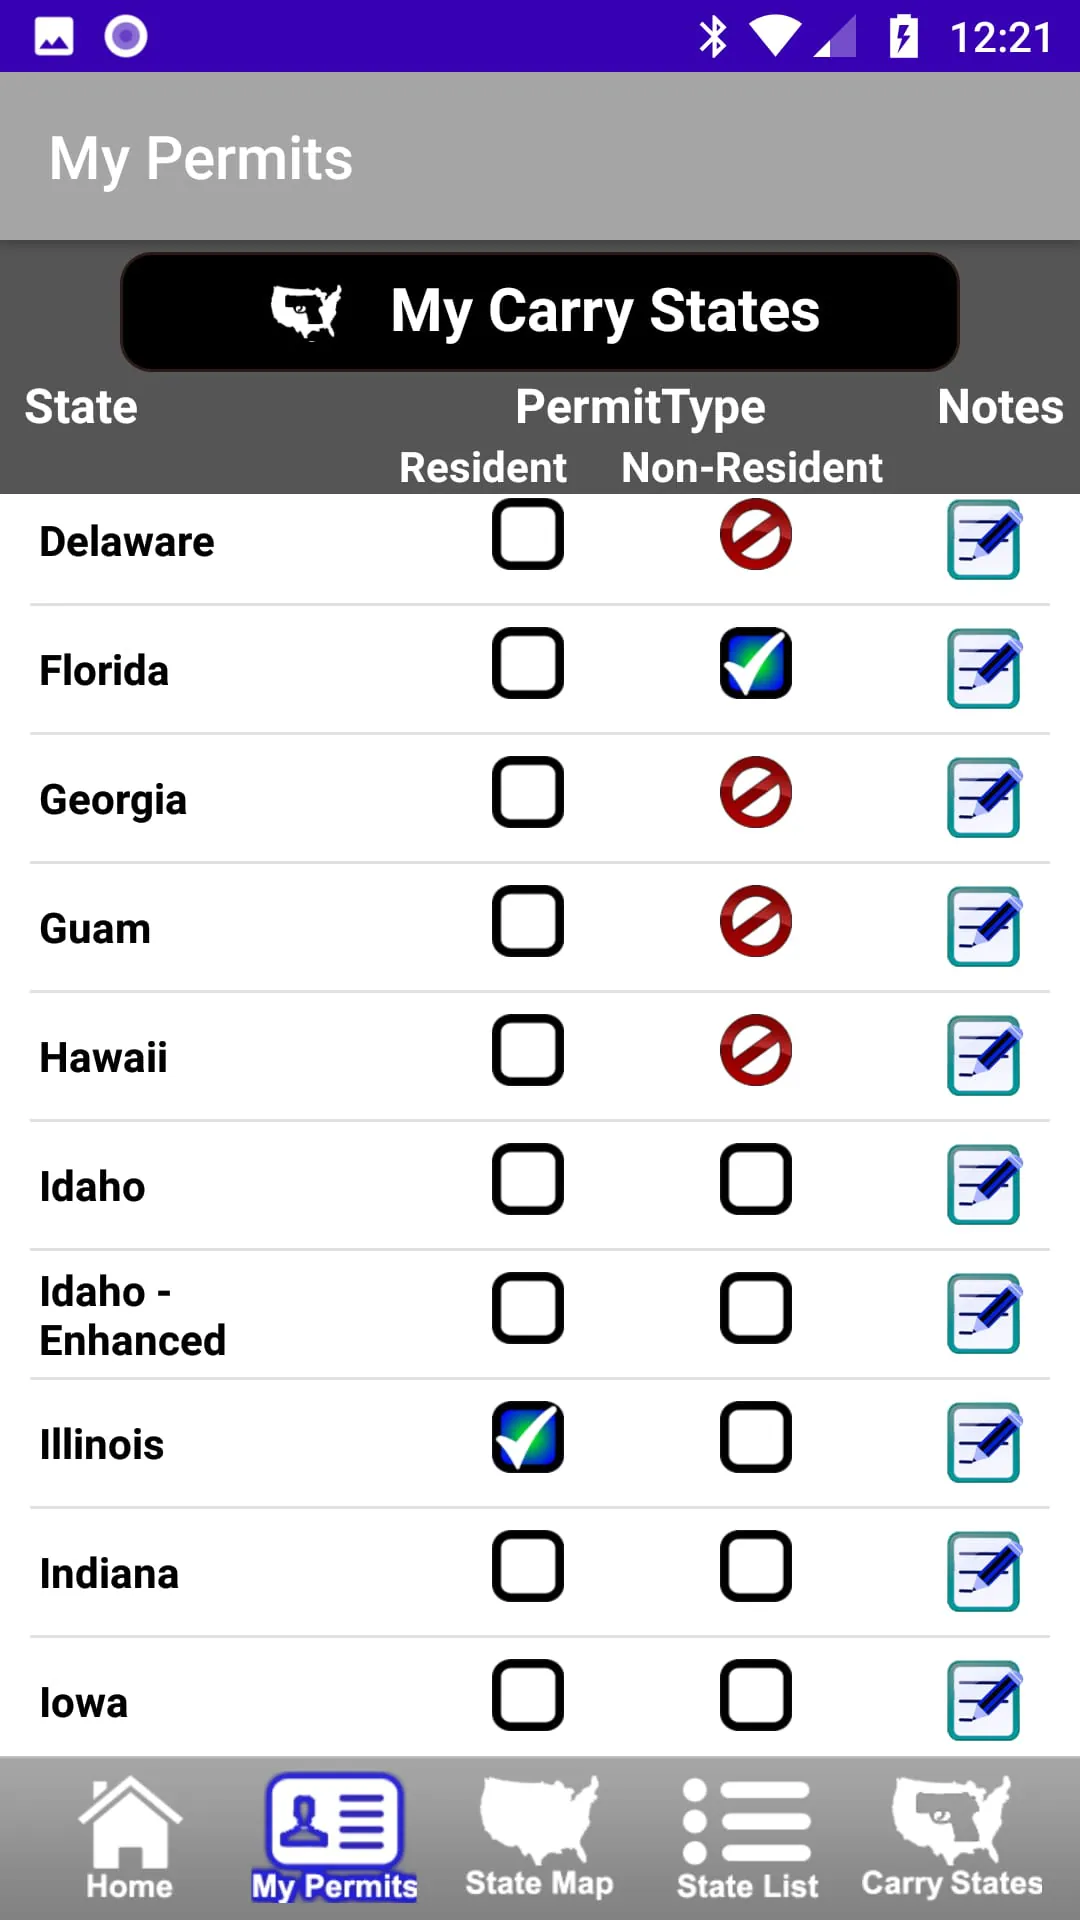1080x1920 pixels.
Task: Check the Resident checkbox for Delaware
Action: (528, 535)
